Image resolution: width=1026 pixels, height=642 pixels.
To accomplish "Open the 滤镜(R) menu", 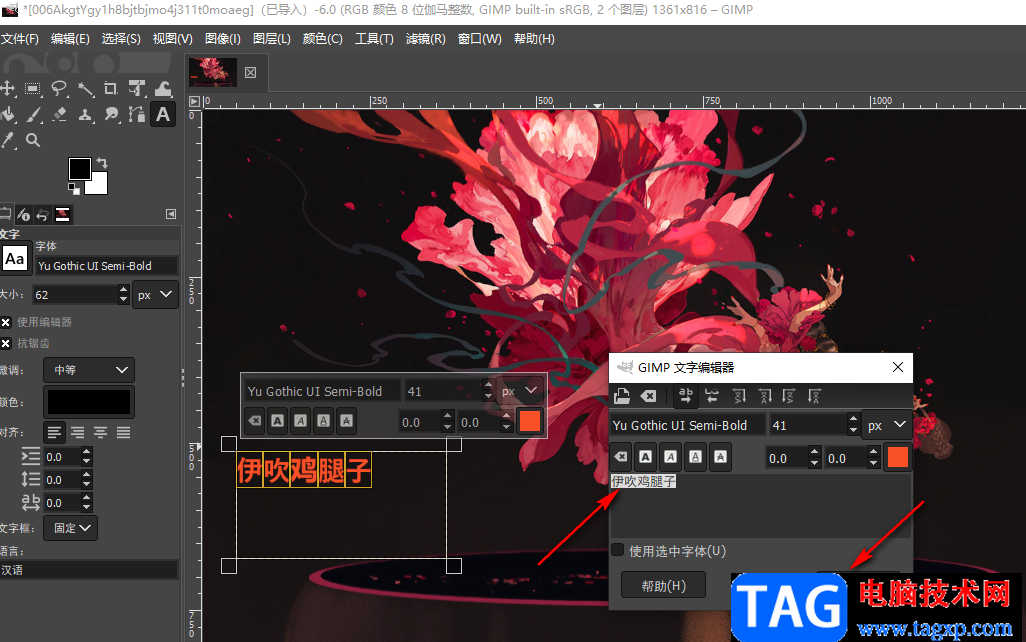I will pyautogui.click(x=425, y=39).
